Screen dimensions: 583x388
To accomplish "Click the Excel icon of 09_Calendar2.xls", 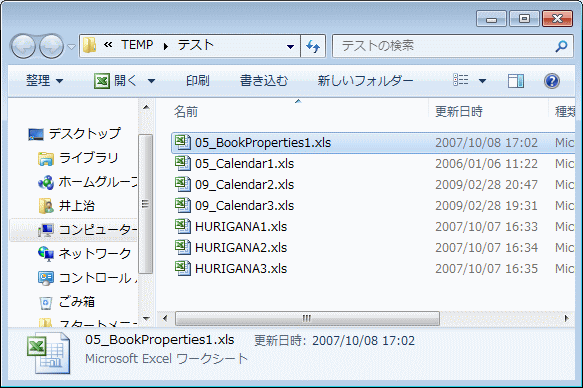I will coord(183,184).
